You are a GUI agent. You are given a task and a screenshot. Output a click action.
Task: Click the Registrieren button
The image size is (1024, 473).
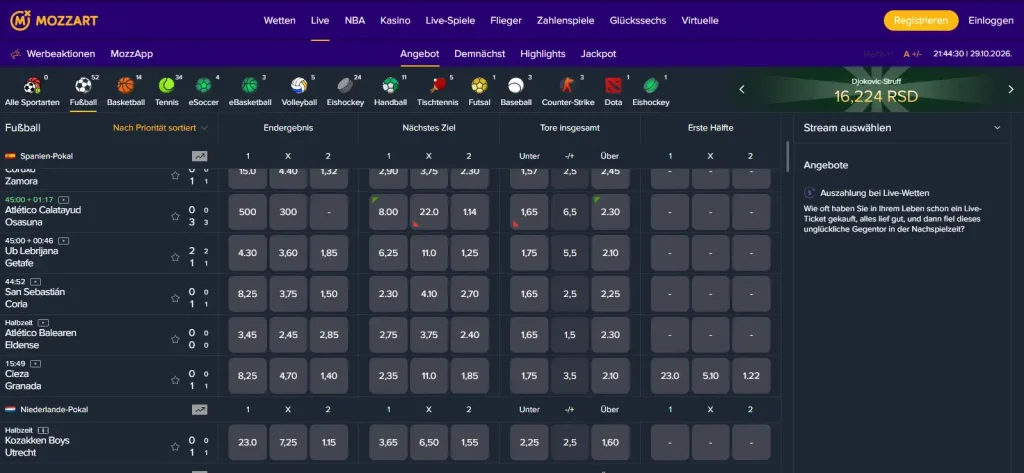coord(921,20)
